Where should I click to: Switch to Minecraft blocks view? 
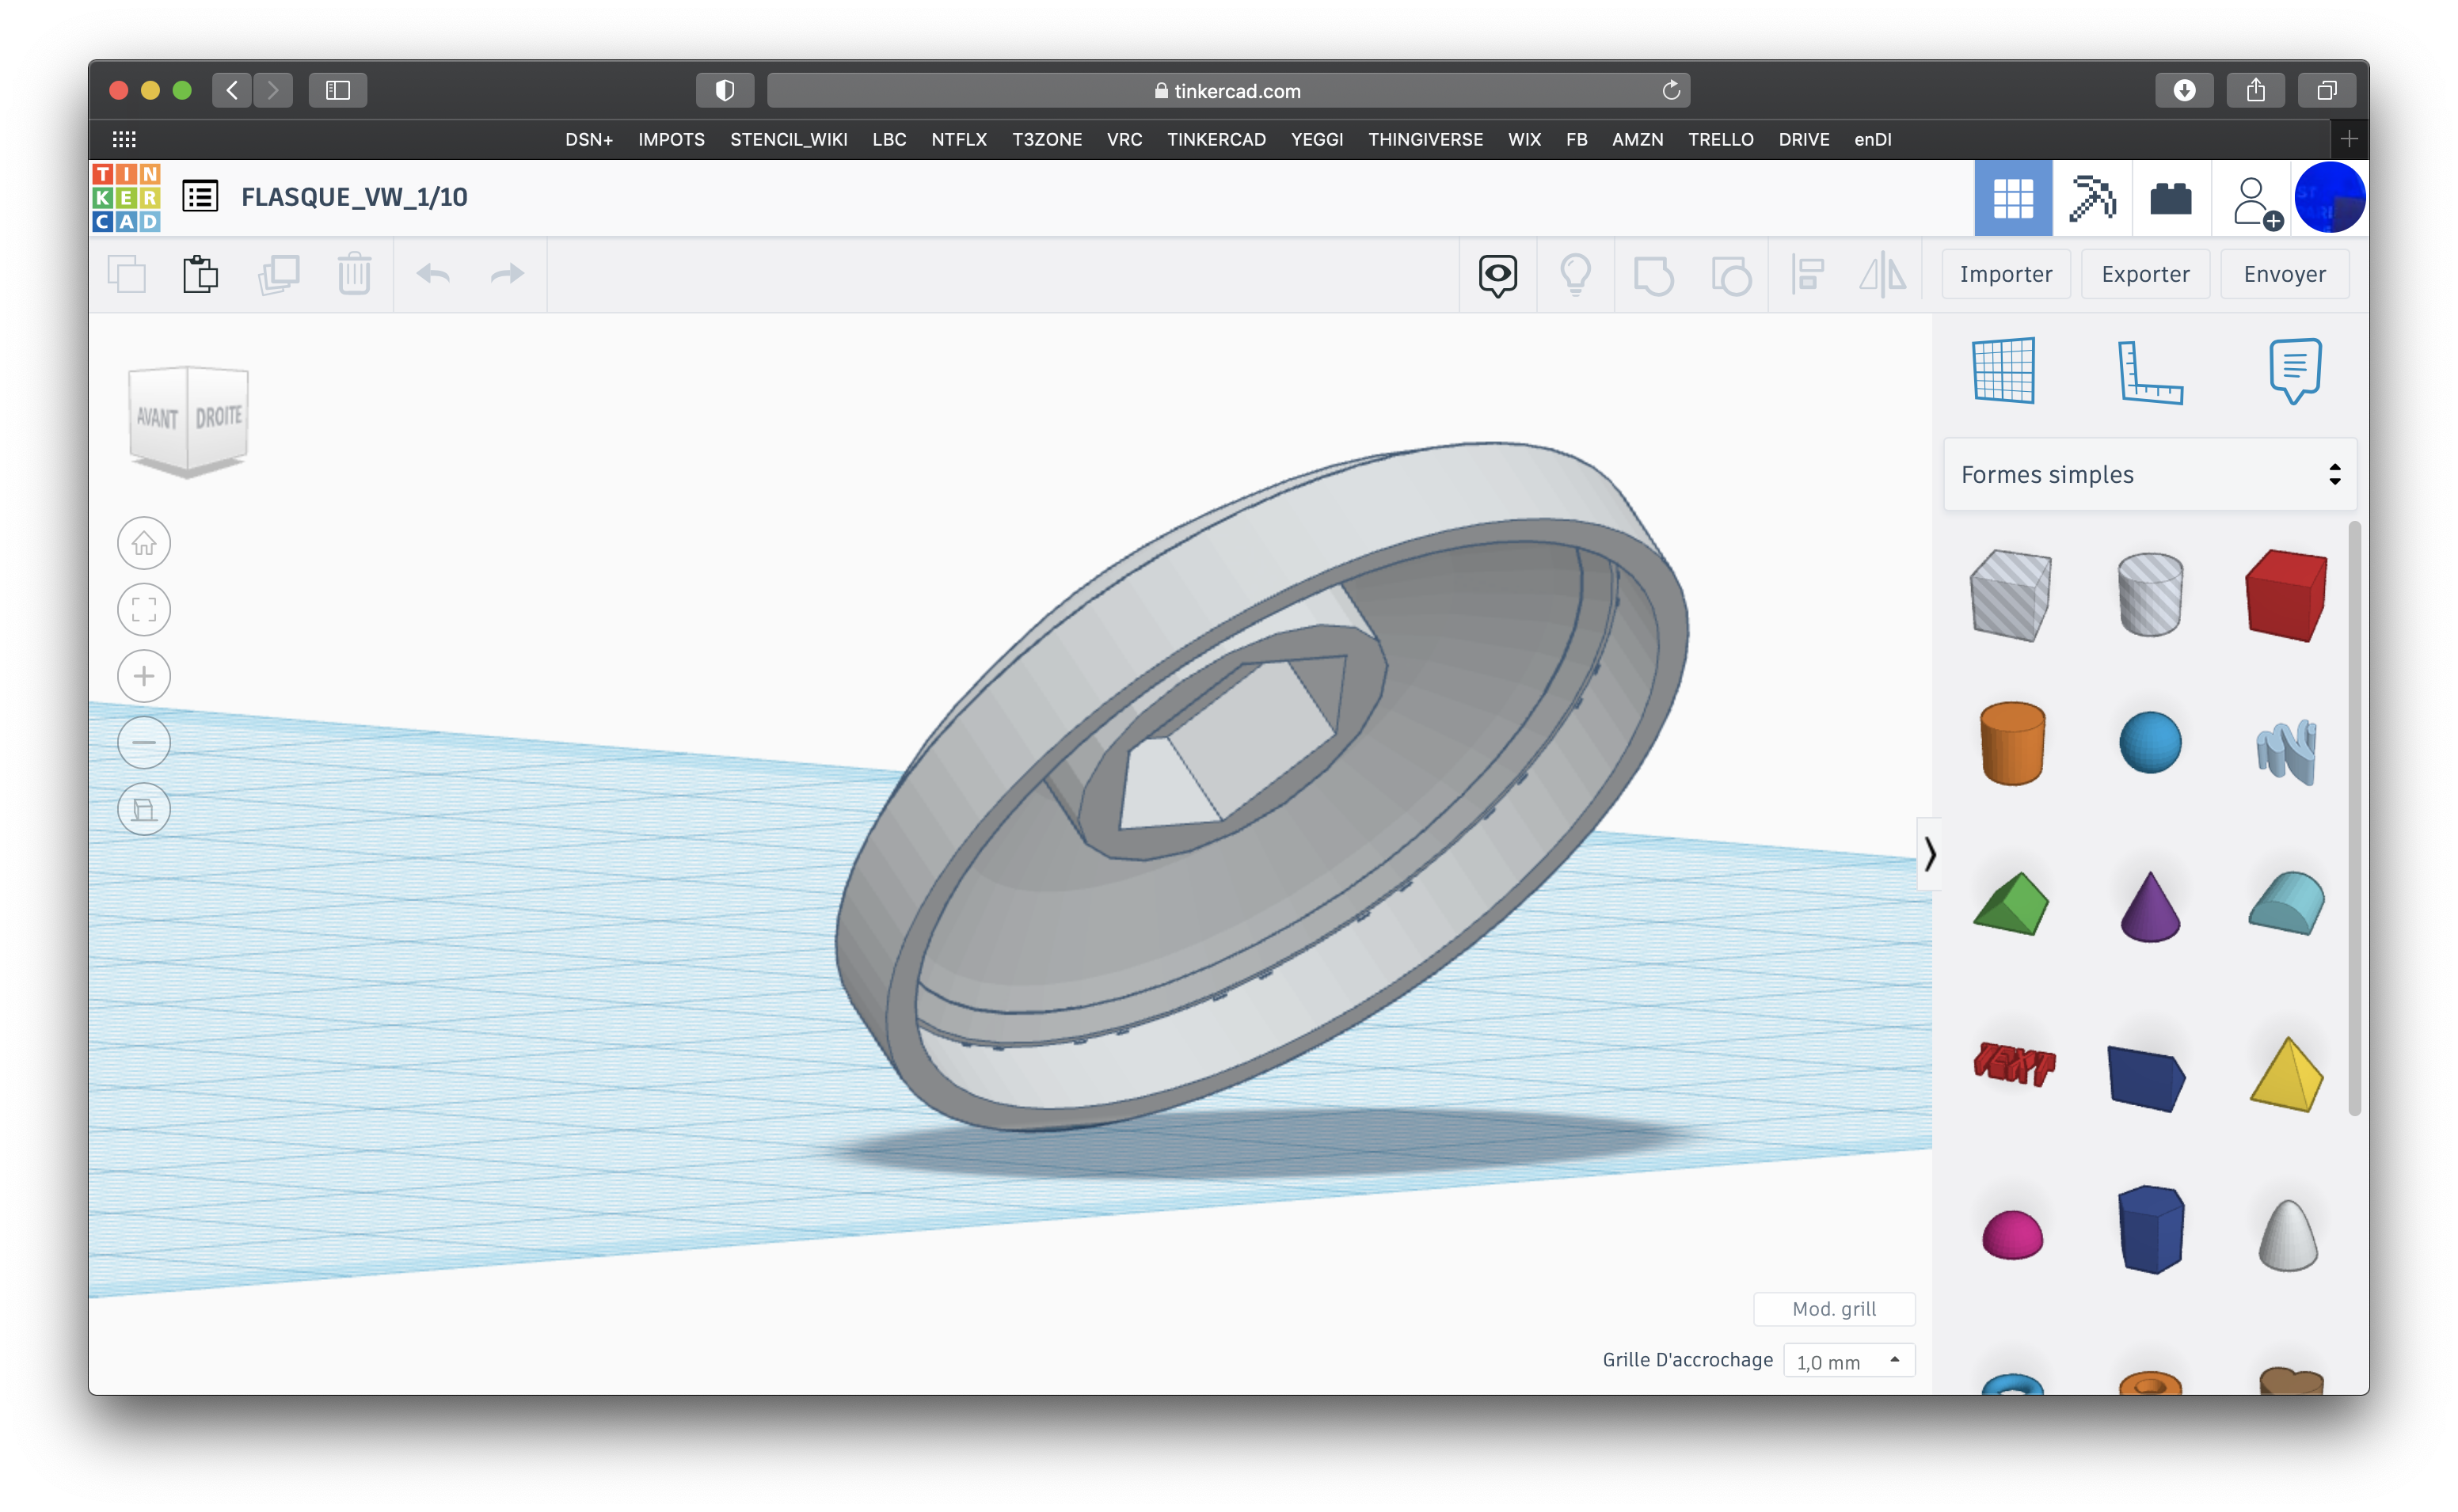point(2092,198)
